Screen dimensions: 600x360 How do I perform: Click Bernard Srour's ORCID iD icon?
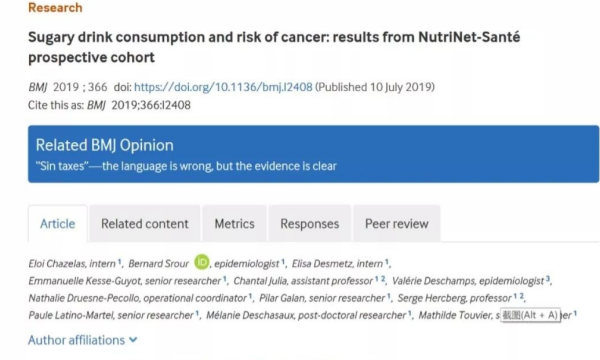[x=202, y=262]
